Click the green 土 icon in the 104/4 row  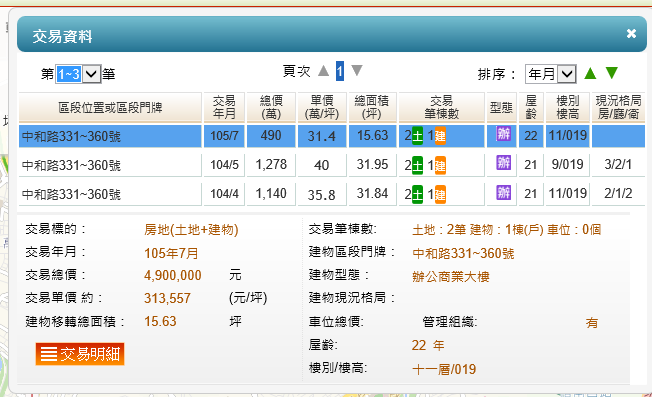tap(417, 194)
